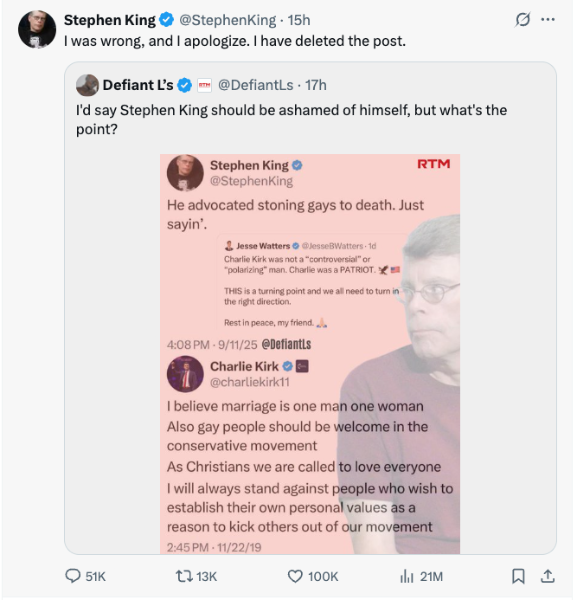This screenshot has height=600, width=577.
Task: Click the blue verified badge next to Stephen King
Action: [166, 20]
